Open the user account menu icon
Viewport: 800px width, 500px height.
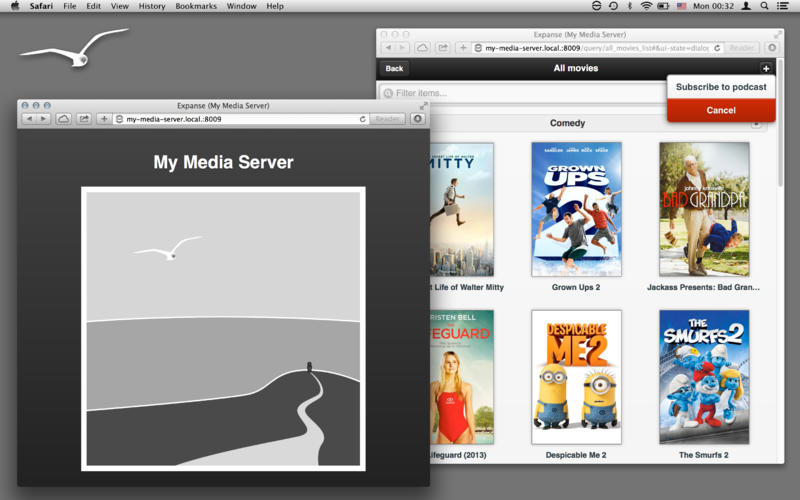(x=746, y=6)
